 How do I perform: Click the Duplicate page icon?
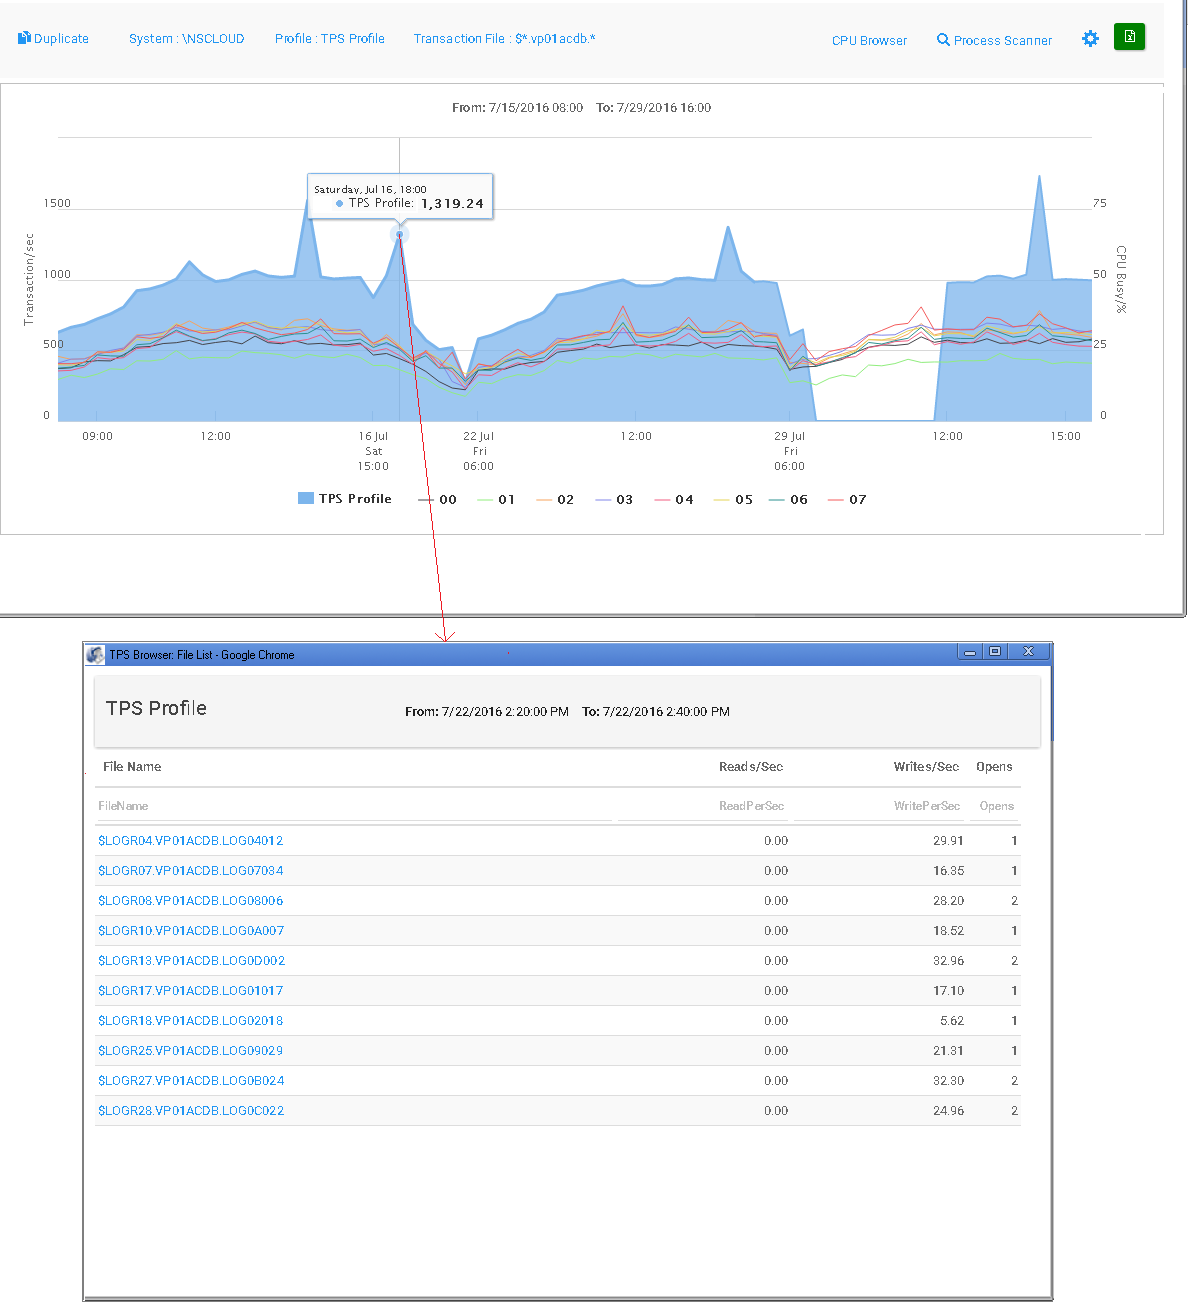(24, 38)
